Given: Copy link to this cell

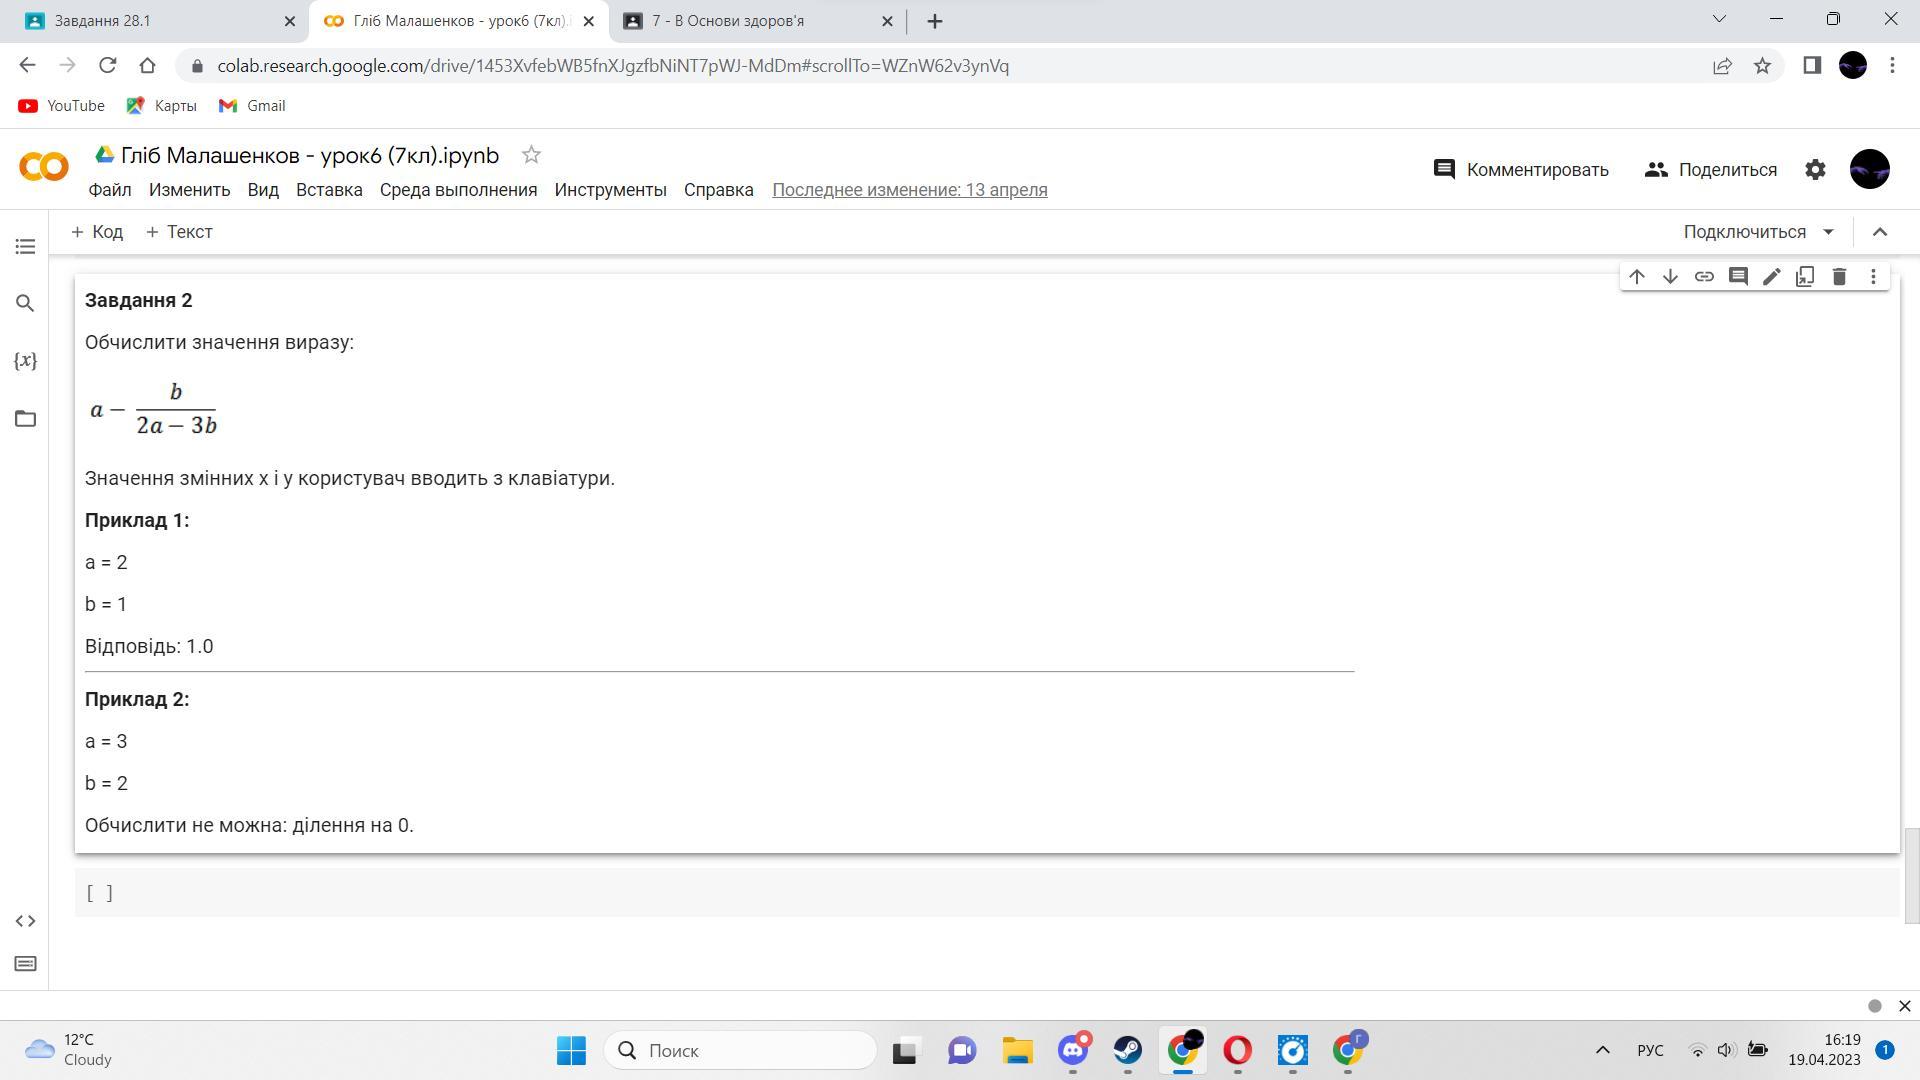Looking at the screenshot, I should pyautogui.click(x=1704, y=277).
